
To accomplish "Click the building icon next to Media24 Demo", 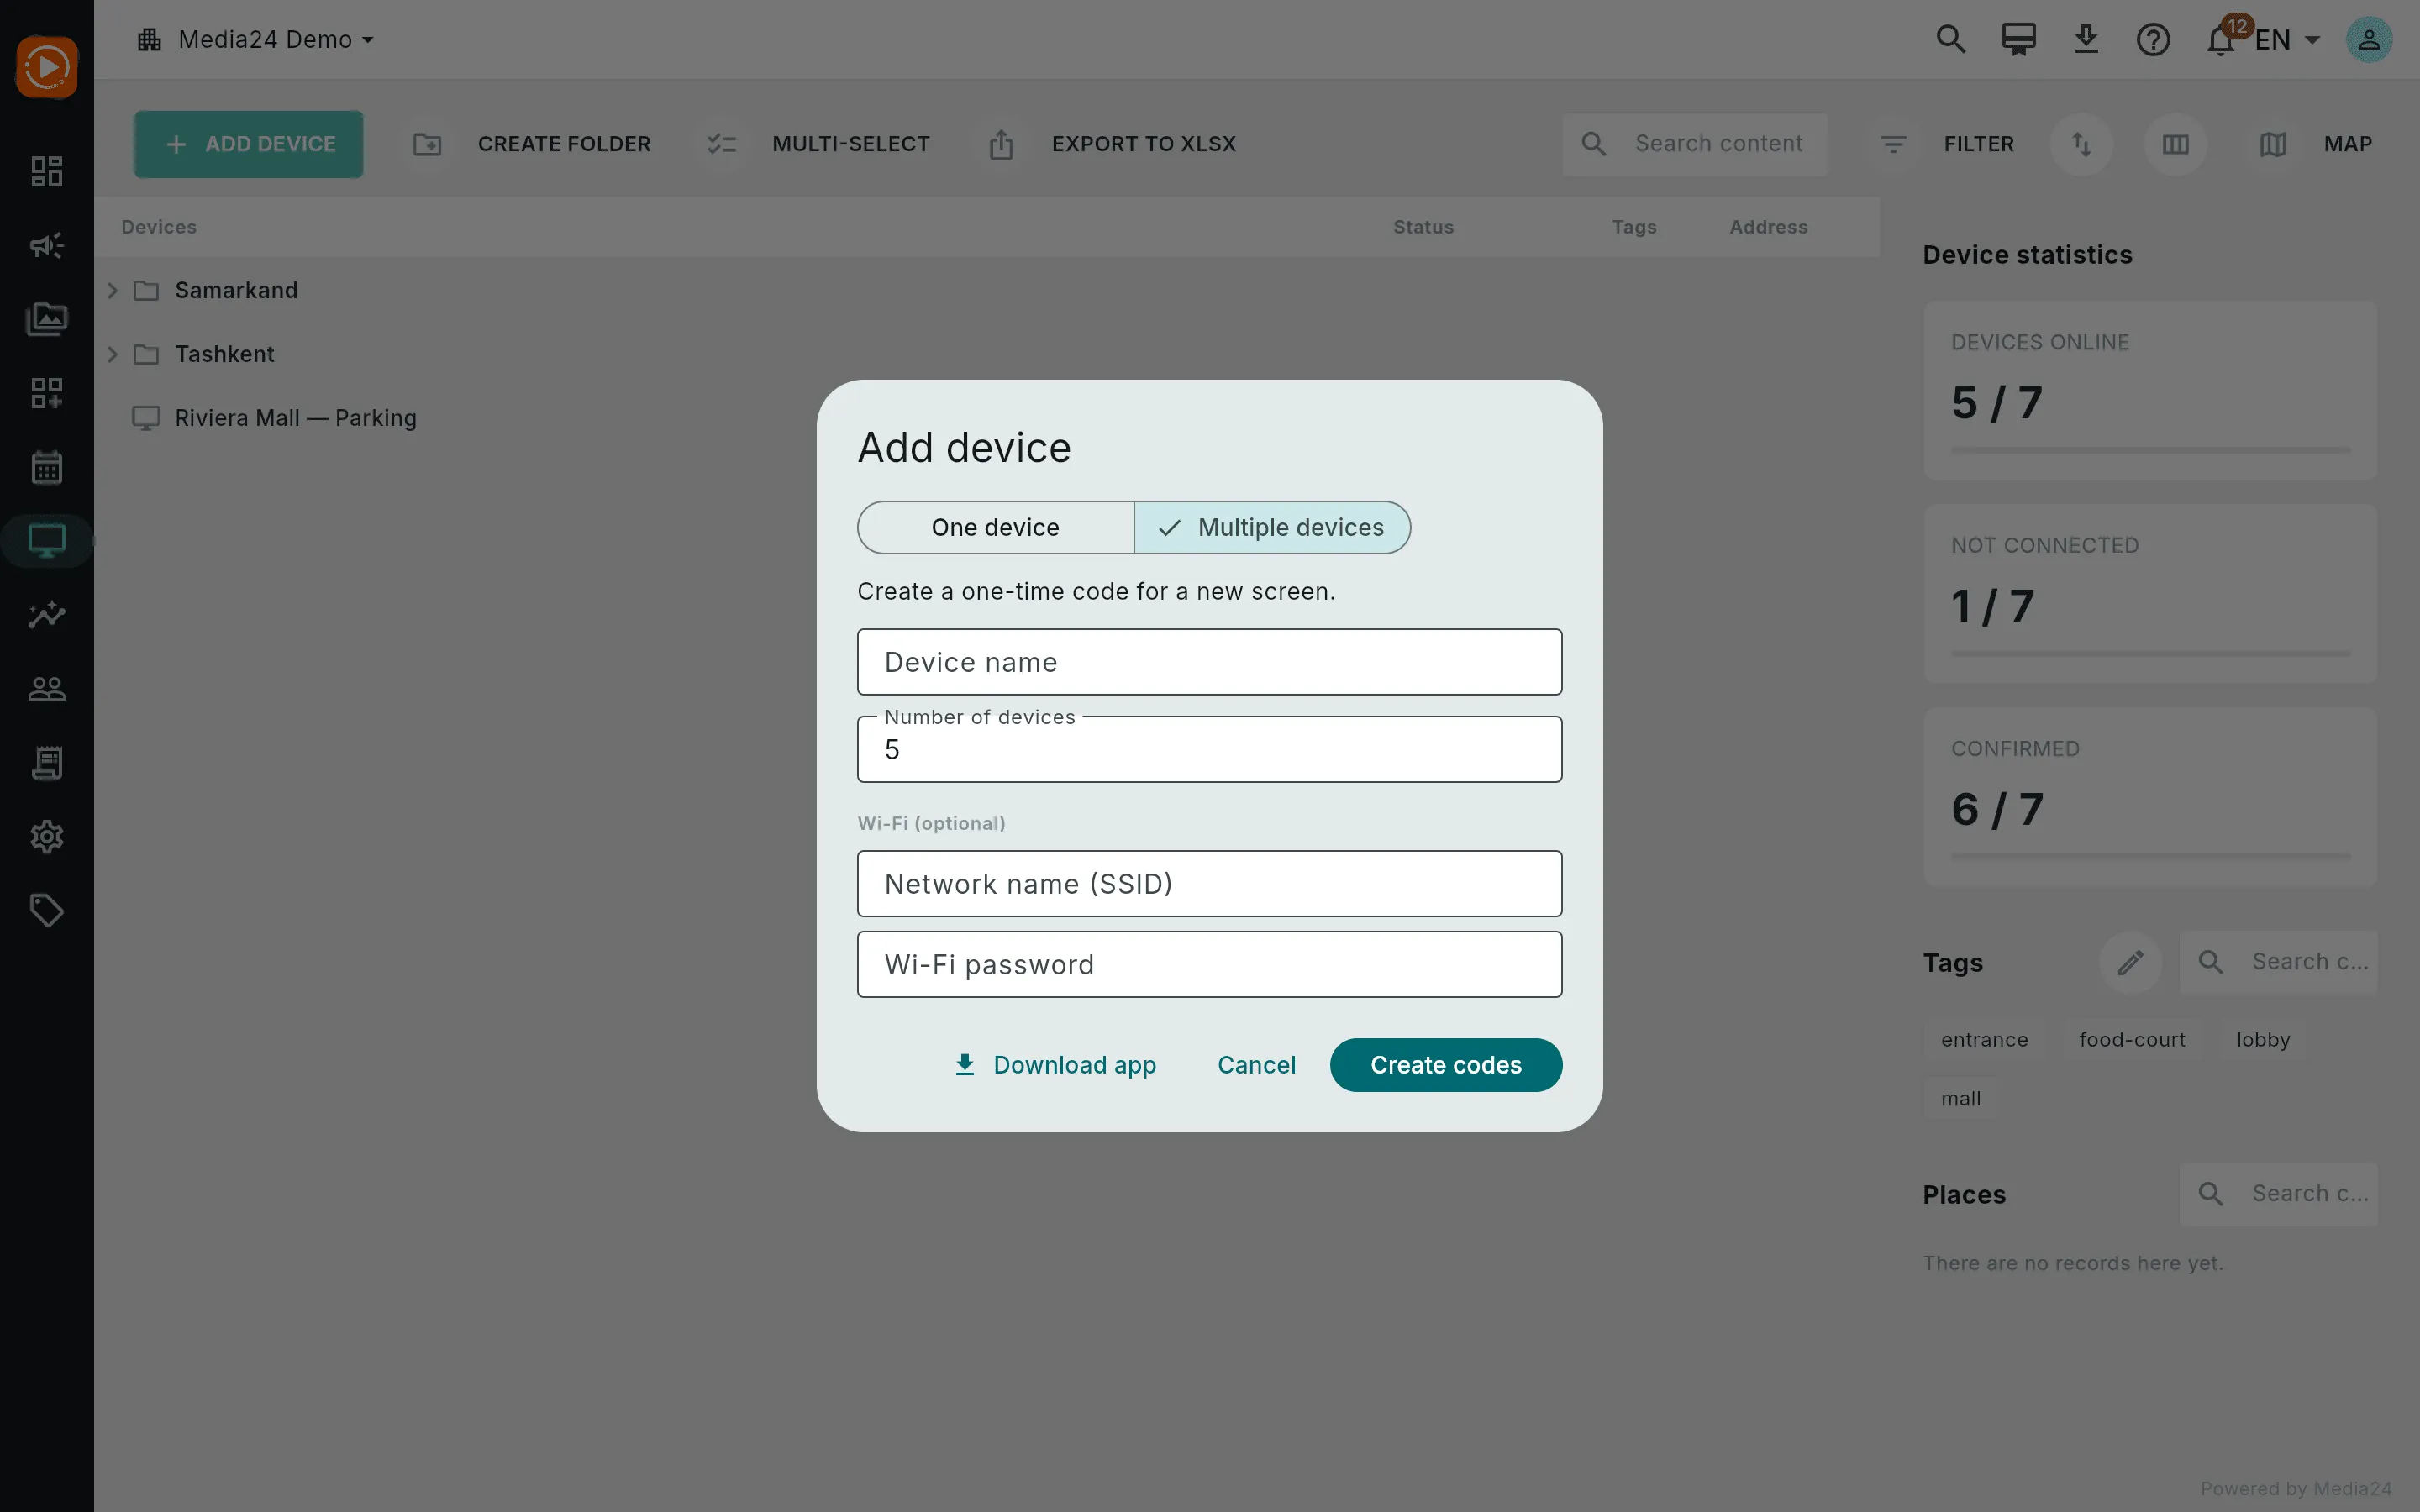I will [x=150, y=40].
